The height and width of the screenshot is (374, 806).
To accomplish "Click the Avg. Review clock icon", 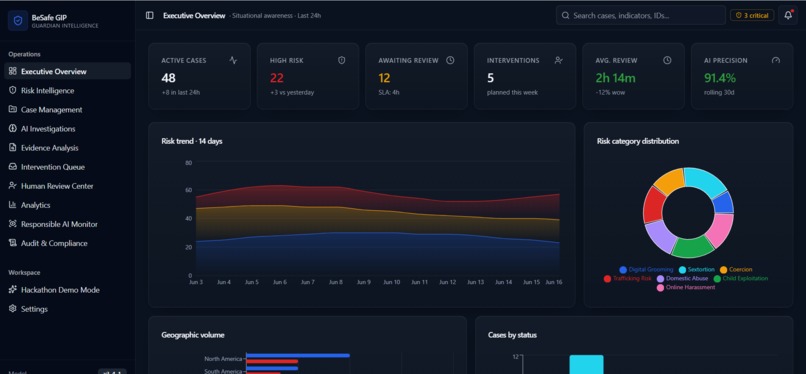I will 667,60.
